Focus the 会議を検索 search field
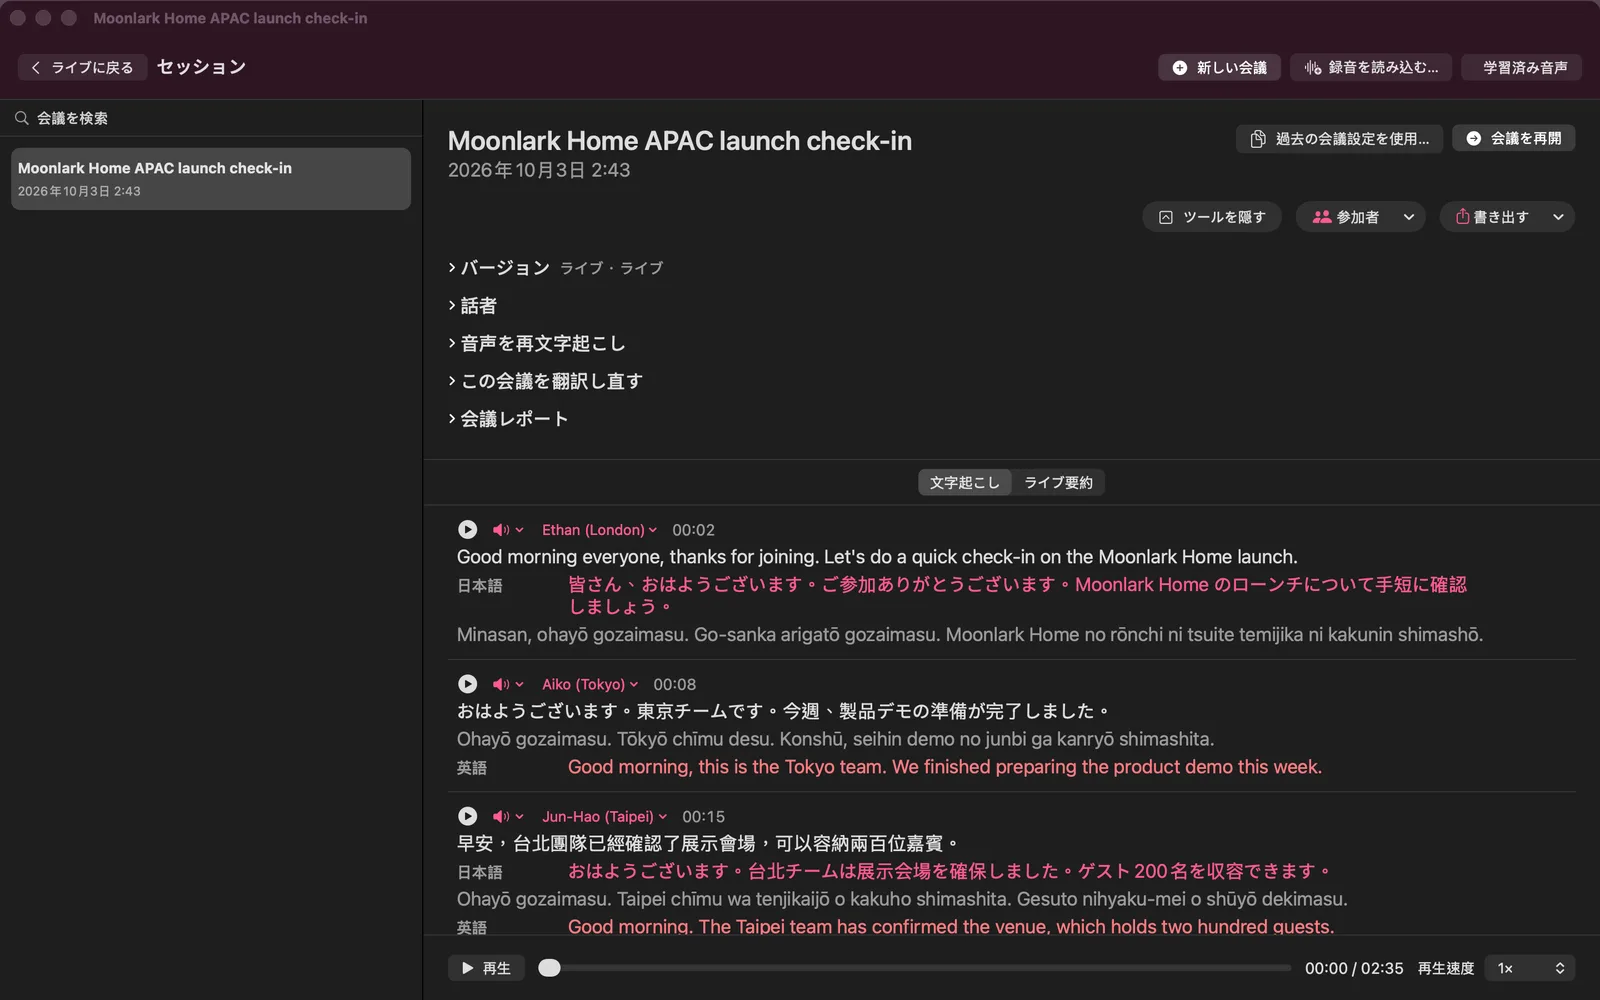Image resolution: width=1600 pixels, height=1000 pixels. click(211, 118)
